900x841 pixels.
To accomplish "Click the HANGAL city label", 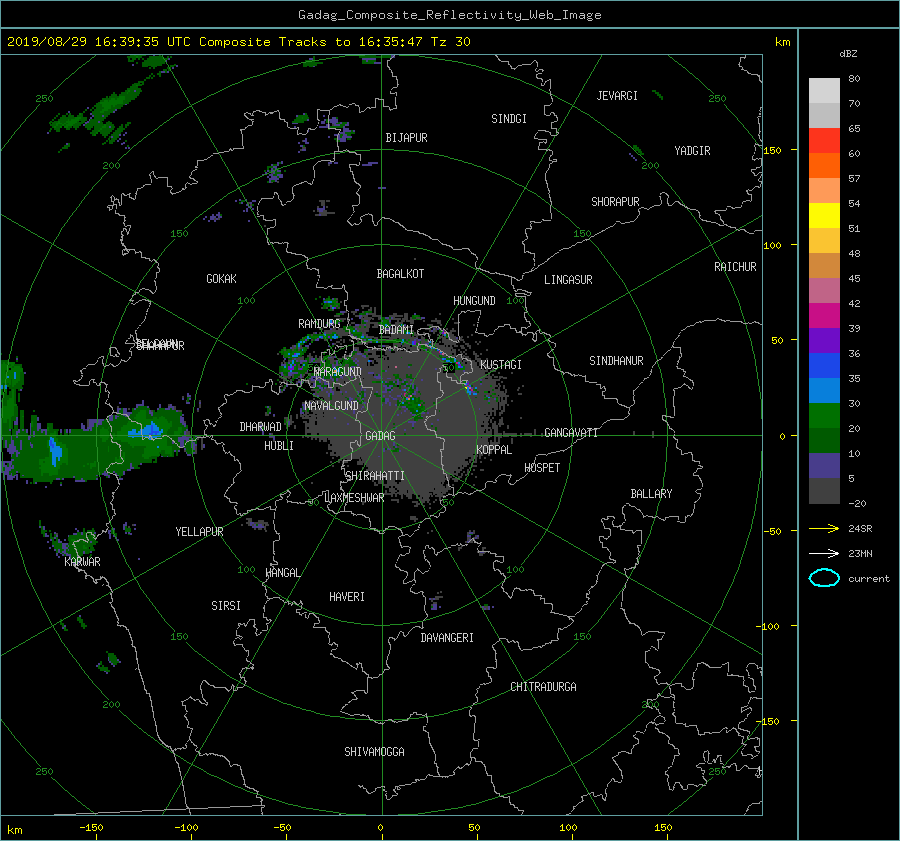I will tap(282, 573).
